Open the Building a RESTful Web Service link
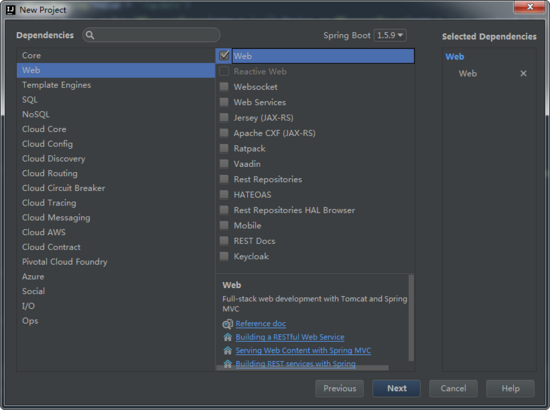Screen dimensions: 550x410 (290, 337)
